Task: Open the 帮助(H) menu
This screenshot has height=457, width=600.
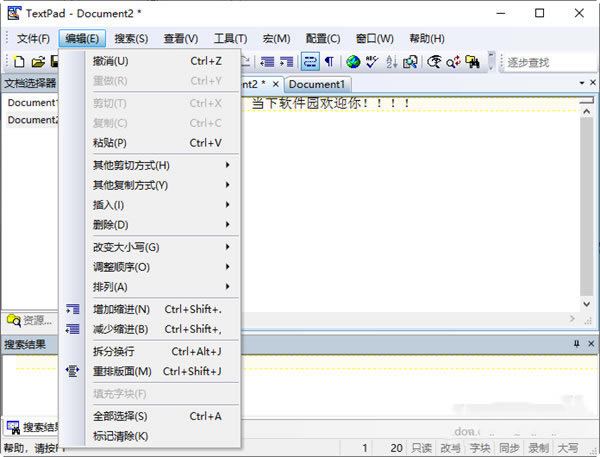Action: [x=427, y=39]
